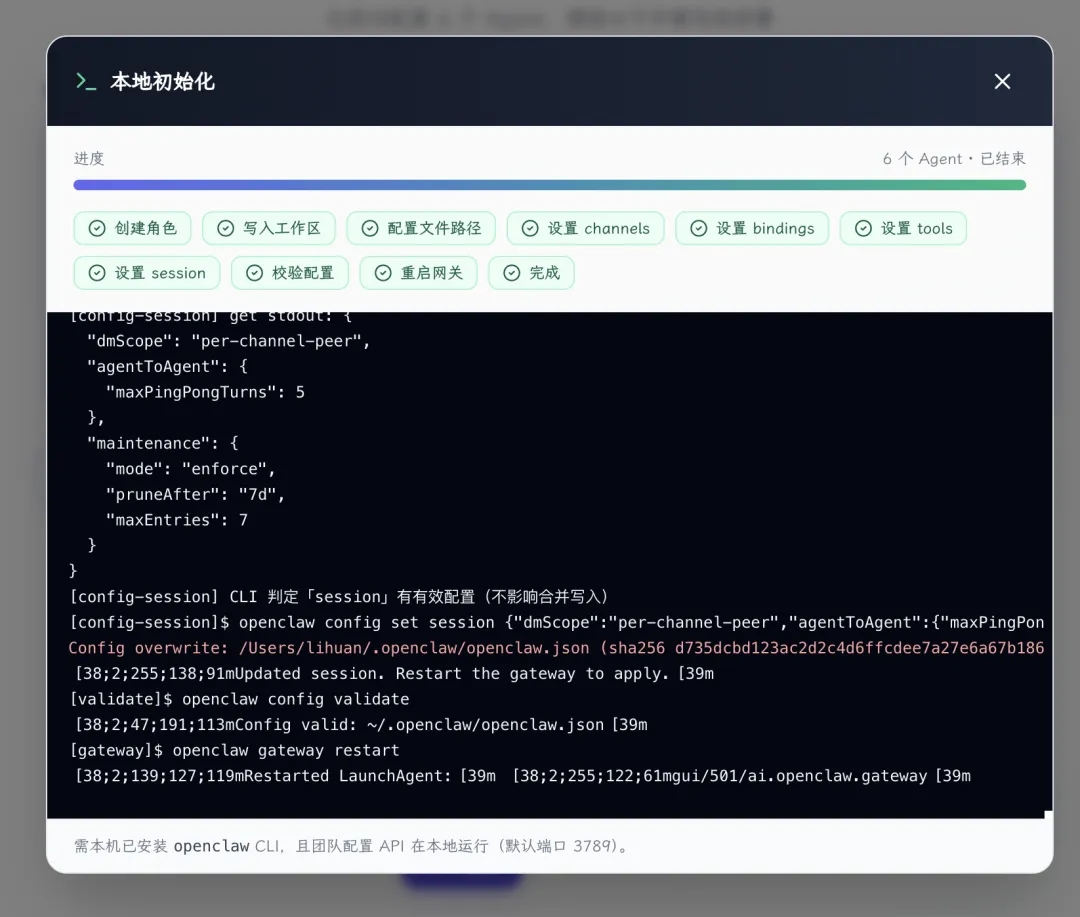
Task: Click the "maxEntries": 7 log line
Action: [x=177, y=519]
